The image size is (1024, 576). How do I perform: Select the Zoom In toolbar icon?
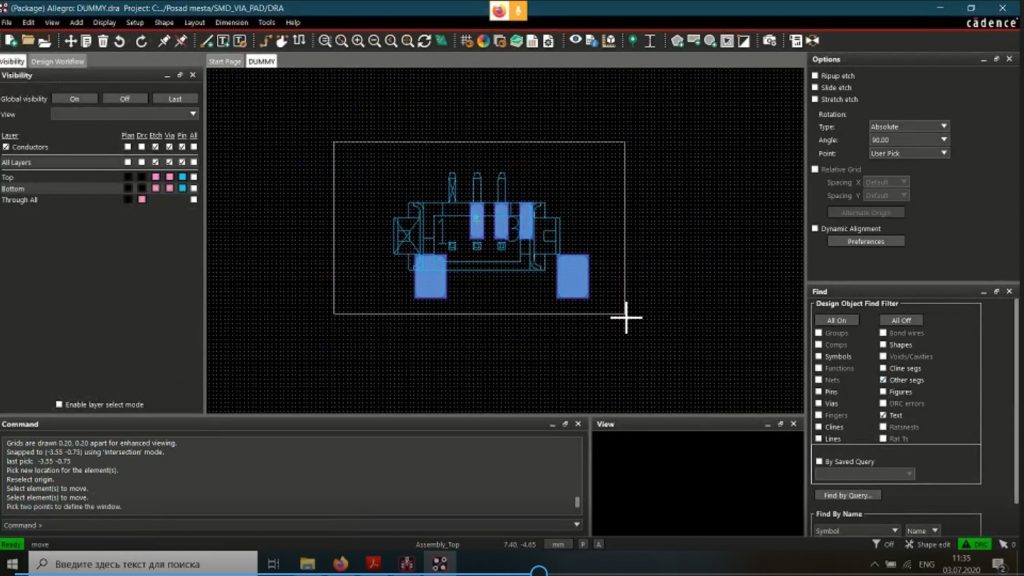click(358, 42)
